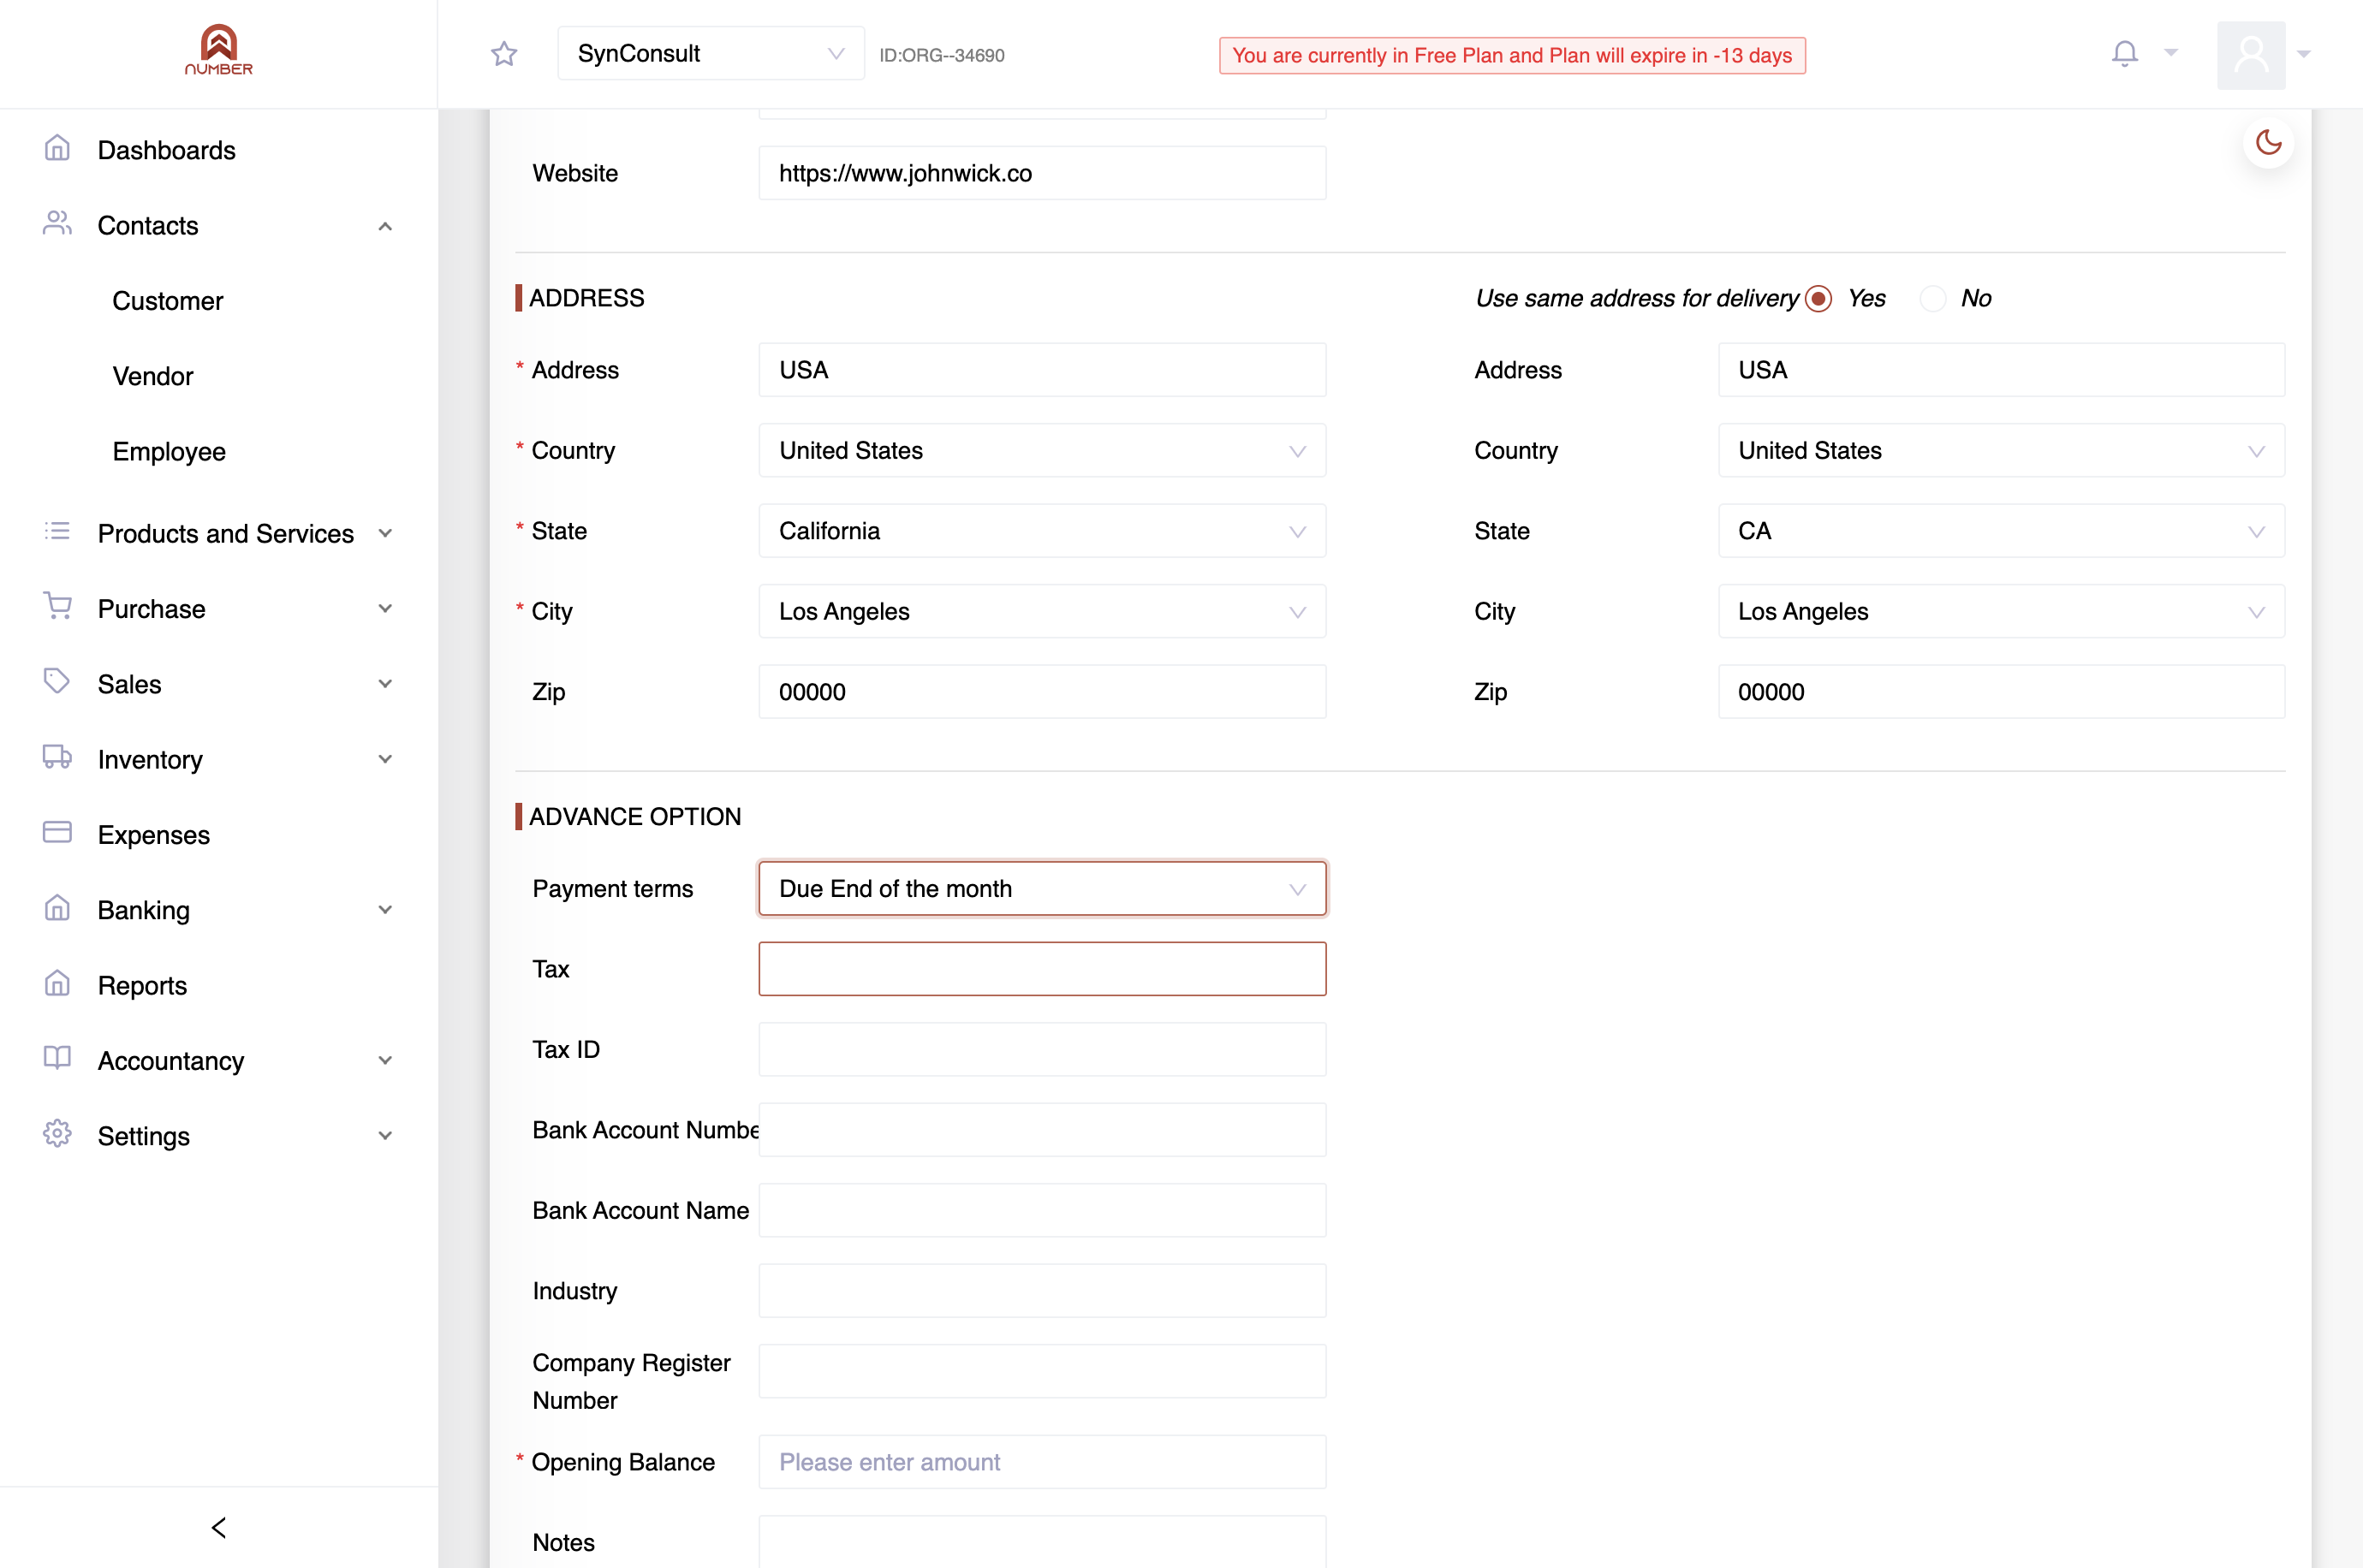Click the Industry input field
Viewport: 2363px width, 1568px height.
click(1042, 1291)
